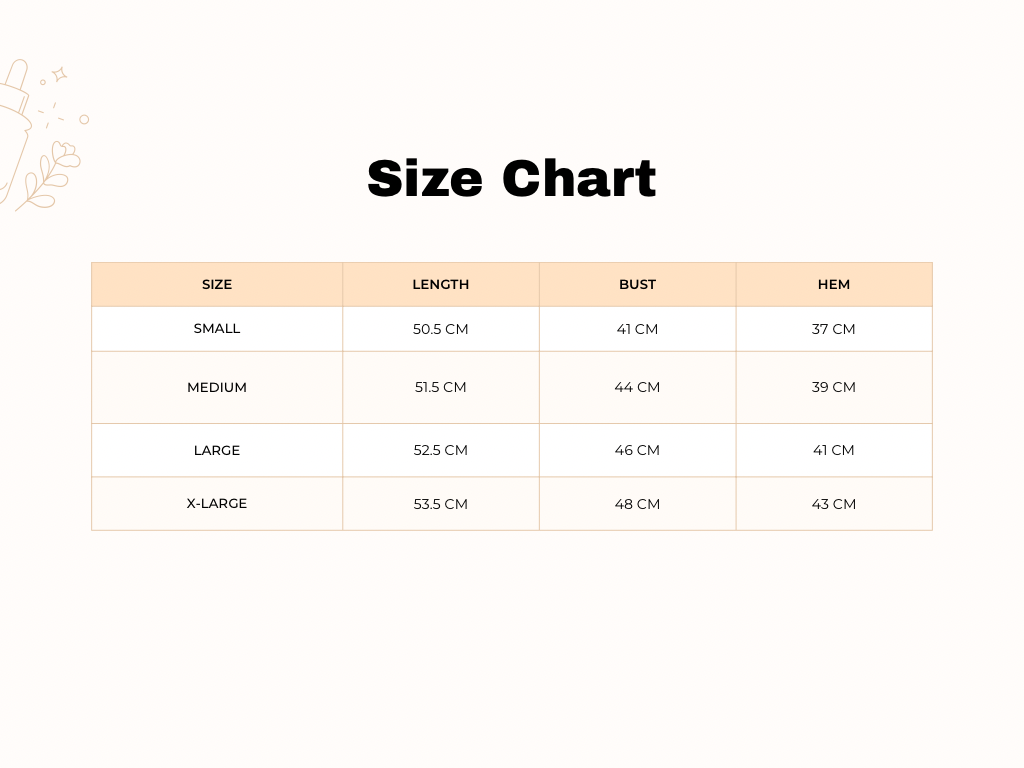
Task: Click the LARGE size row label
Action: coord(217,450)
